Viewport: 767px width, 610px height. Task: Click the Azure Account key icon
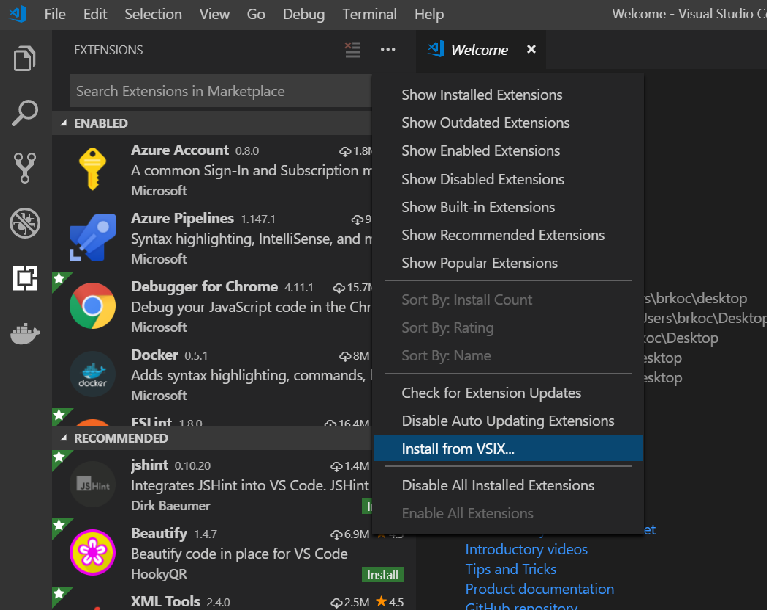[92, 169]
